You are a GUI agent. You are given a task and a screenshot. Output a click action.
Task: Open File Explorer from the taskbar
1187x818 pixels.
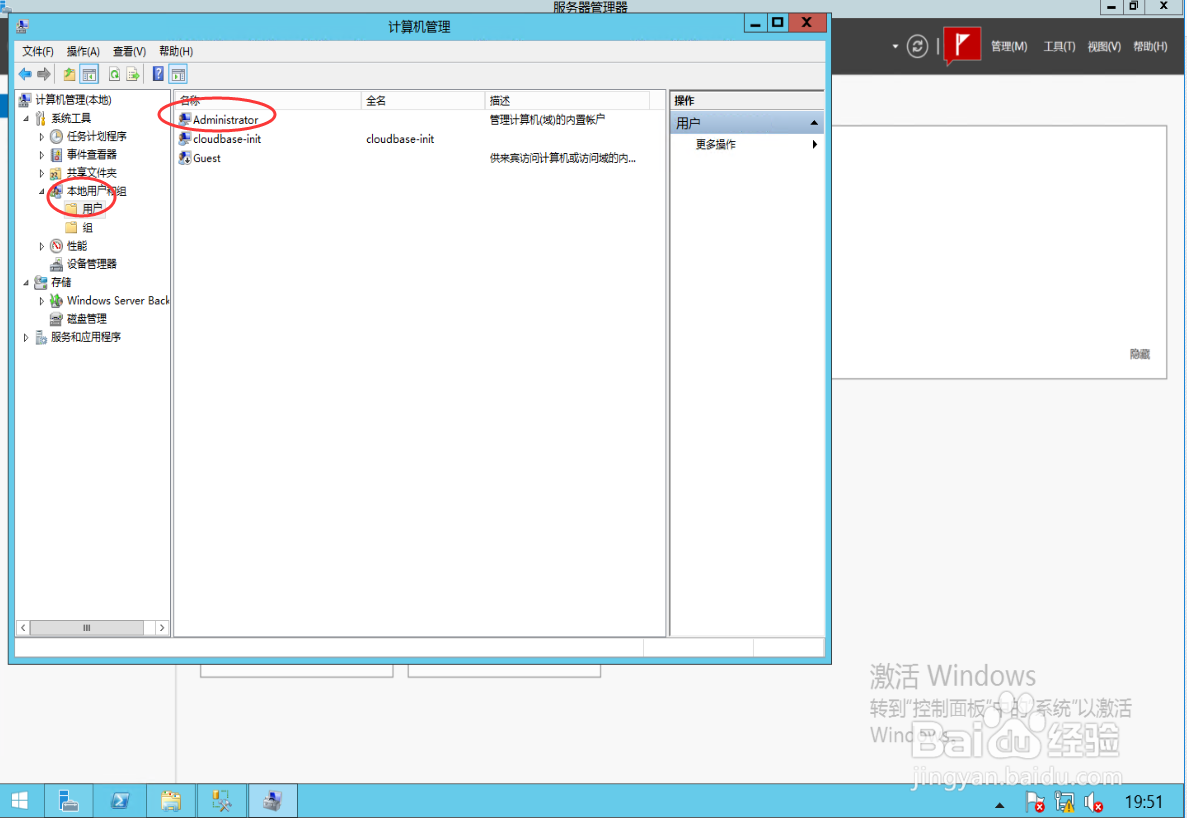(x=171, y=801)
